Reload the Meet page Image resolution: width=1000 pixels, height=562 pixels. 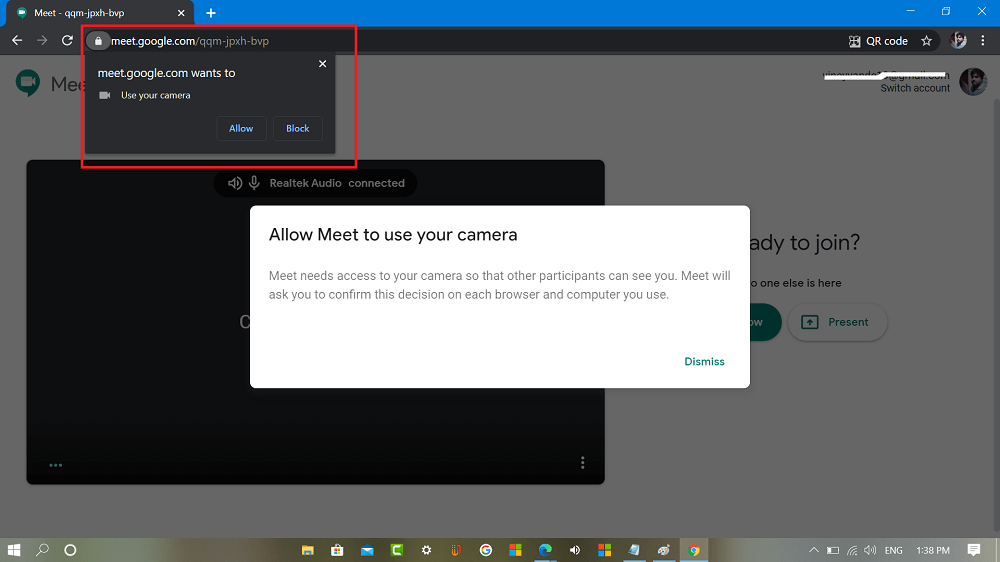coord(67,41)
